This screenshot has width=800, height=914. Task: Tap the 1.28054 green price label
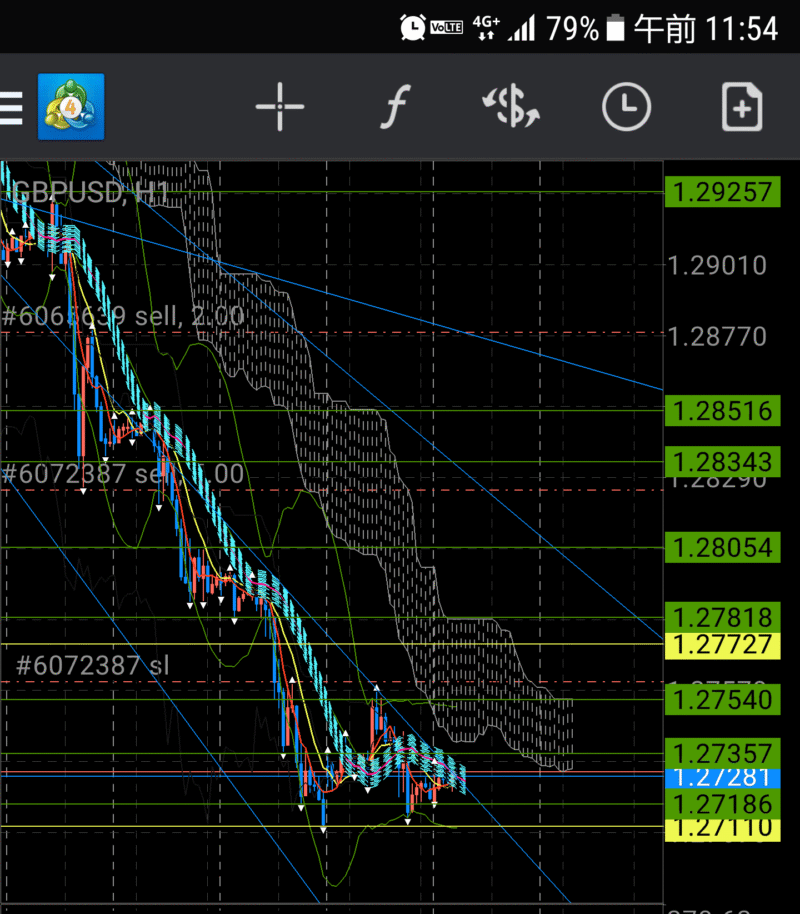[722, 547]
